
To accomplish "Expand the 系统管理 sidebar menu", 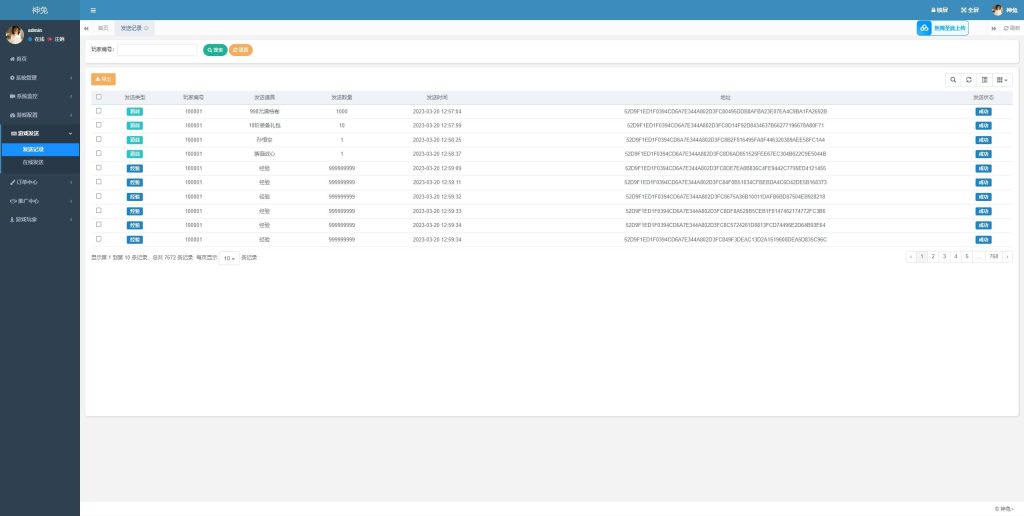I will tap(40, 77).
